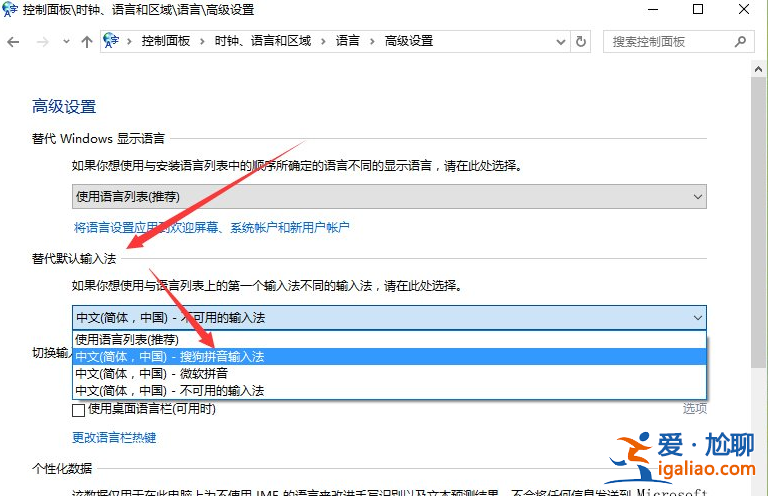The width and height of the screenshot is (768, 496).
Task: Navigate to 语言 breadcrumb
Action: 348,41
